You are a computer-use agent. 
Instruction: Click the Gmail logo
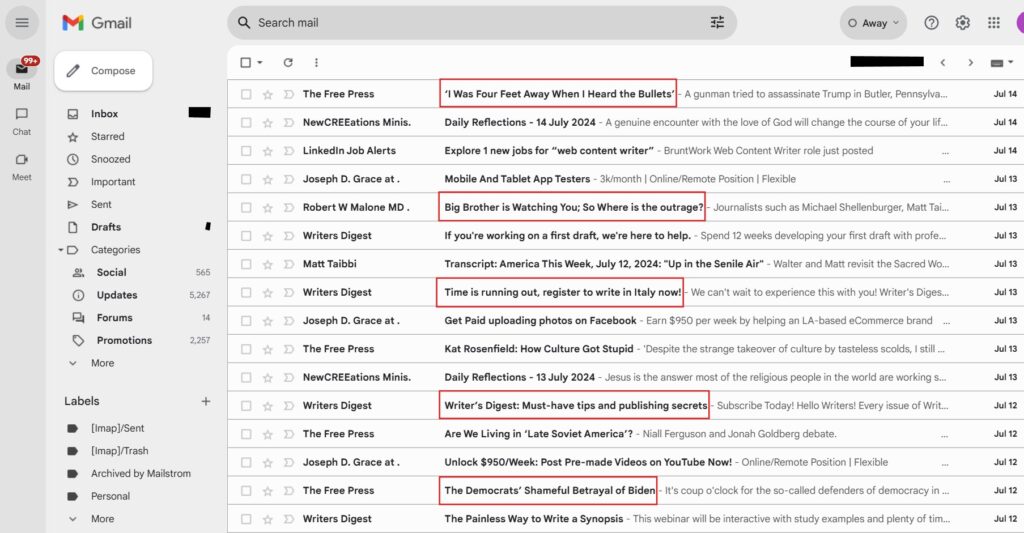pos(97,23)
